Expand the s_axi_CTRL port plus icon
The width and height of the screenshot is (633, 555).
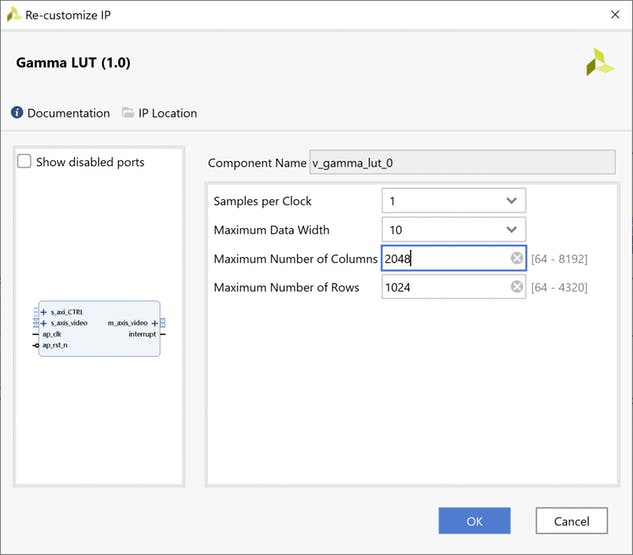click(44, 312)
